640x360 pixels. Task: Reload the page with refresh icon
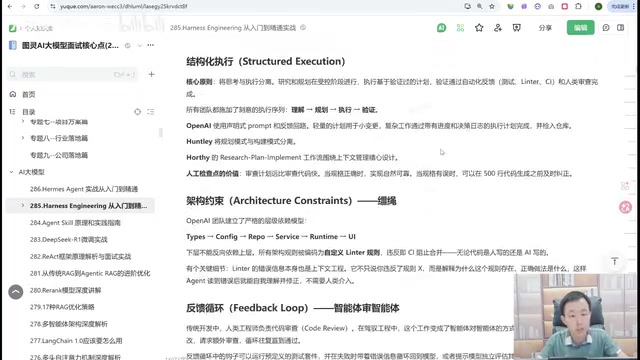(x=37, y=6)
